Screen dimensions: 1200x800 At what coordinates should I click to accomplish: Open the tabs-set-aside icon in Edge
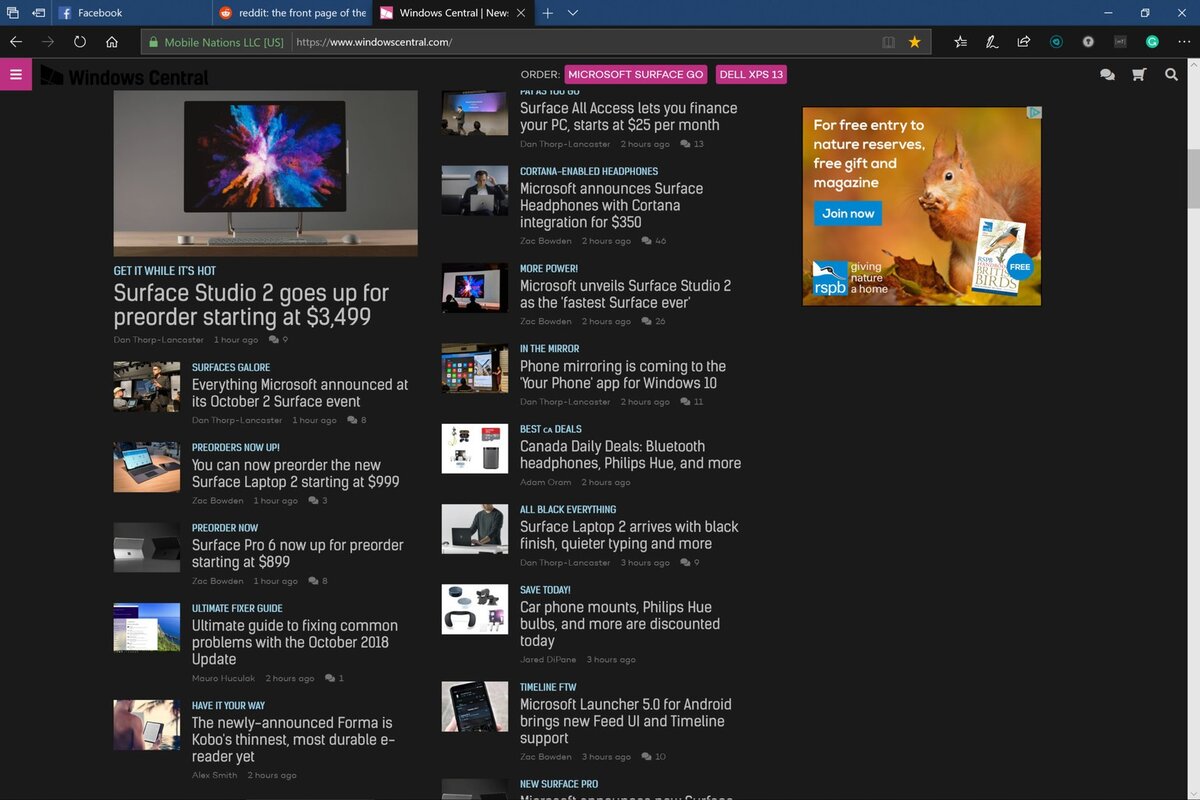click(x=13, y=13)
